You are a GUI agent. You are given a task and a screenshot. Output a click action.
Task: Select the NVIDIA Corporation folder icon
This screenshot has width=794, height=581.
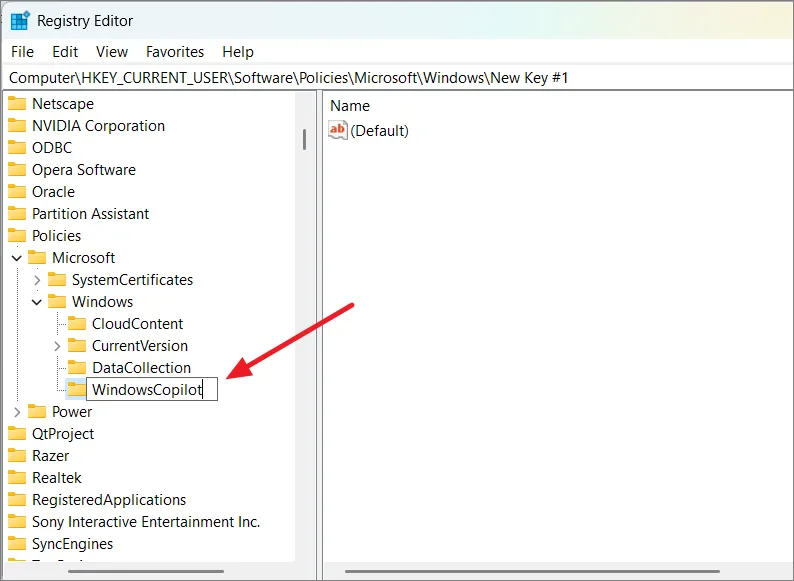point(17,126)
